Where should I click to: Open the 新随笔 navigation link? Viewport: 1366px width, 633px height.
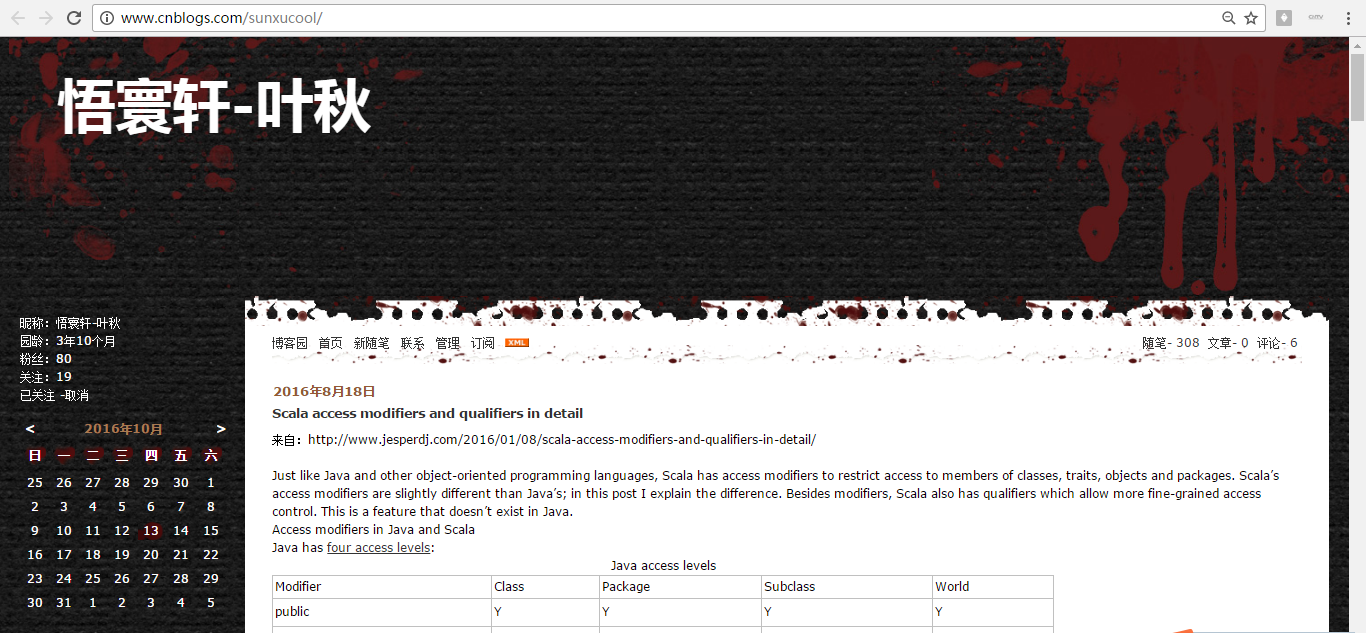pos(371,343)
